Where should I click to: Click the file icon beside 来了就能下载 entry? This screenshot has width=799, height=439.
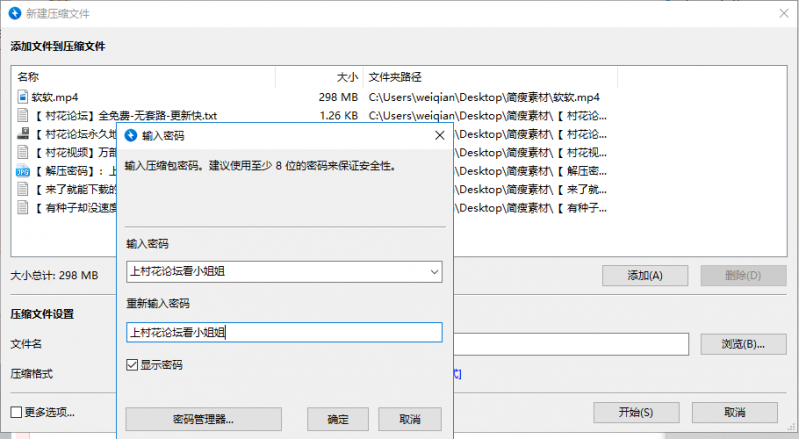[x=22, y=189]
